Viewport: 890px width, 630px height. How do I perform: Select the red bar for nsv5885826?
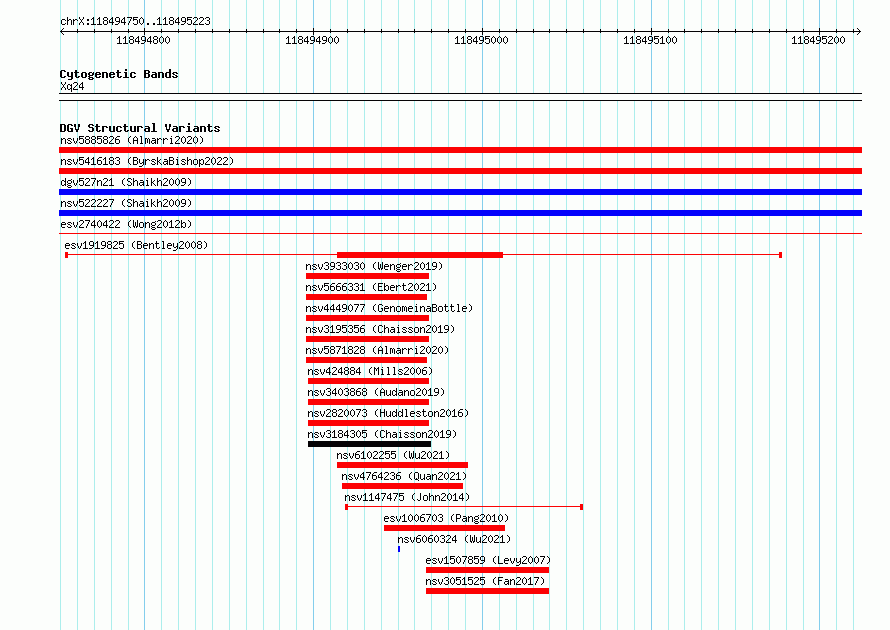click(460, 150)
